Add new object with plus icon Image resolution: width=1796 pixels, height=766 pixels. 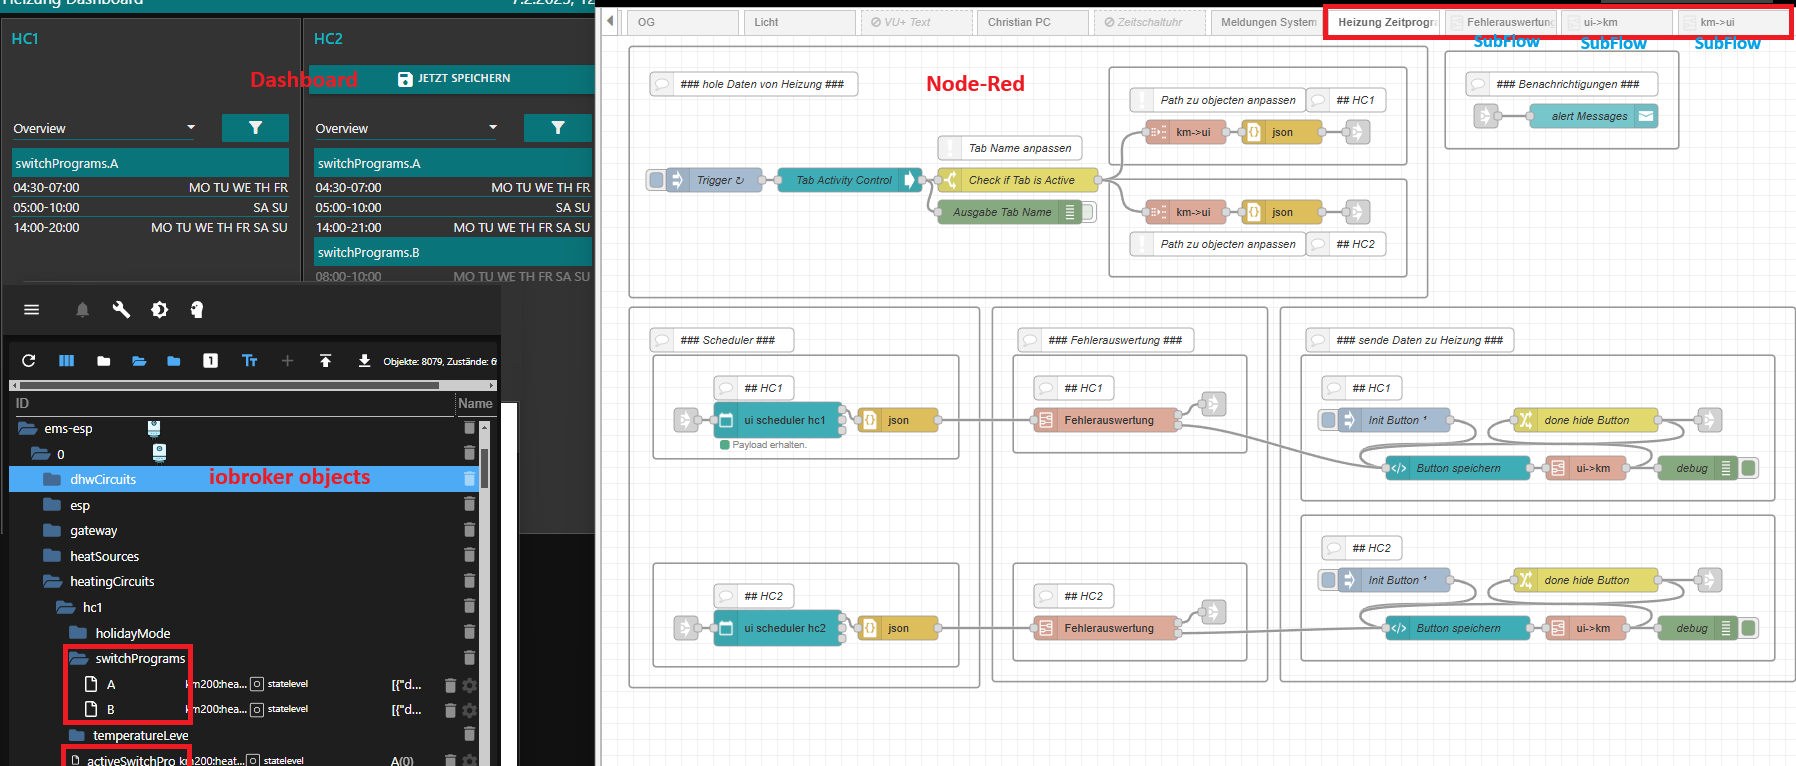[287, 361]
